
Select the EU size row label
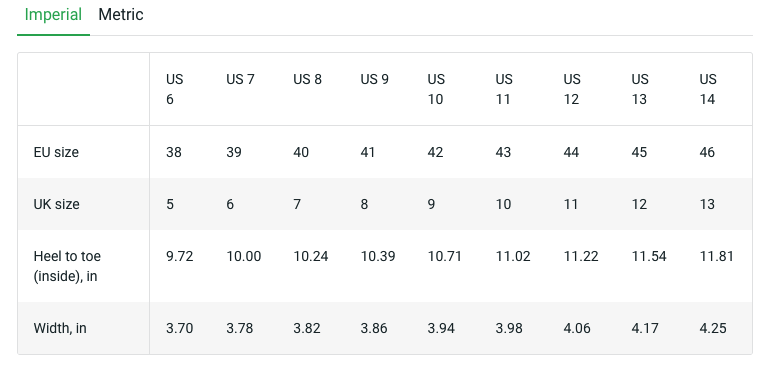pos(56,152)
